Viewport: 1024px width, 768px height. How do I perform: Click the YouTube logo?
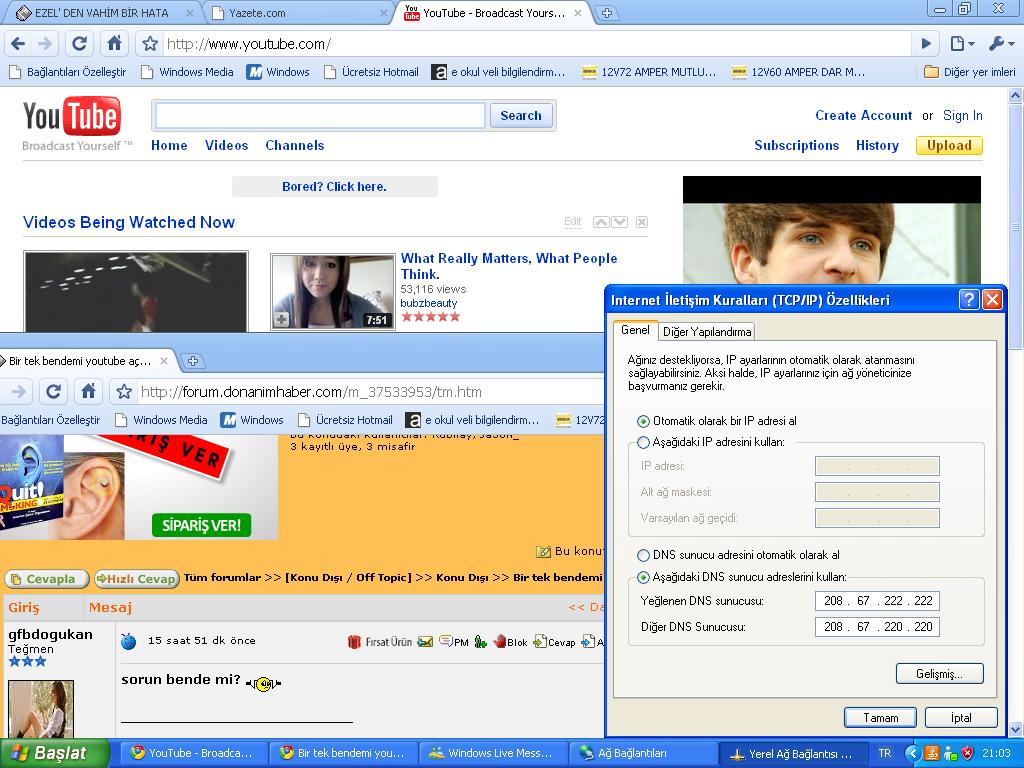click(x=71, y=119)
